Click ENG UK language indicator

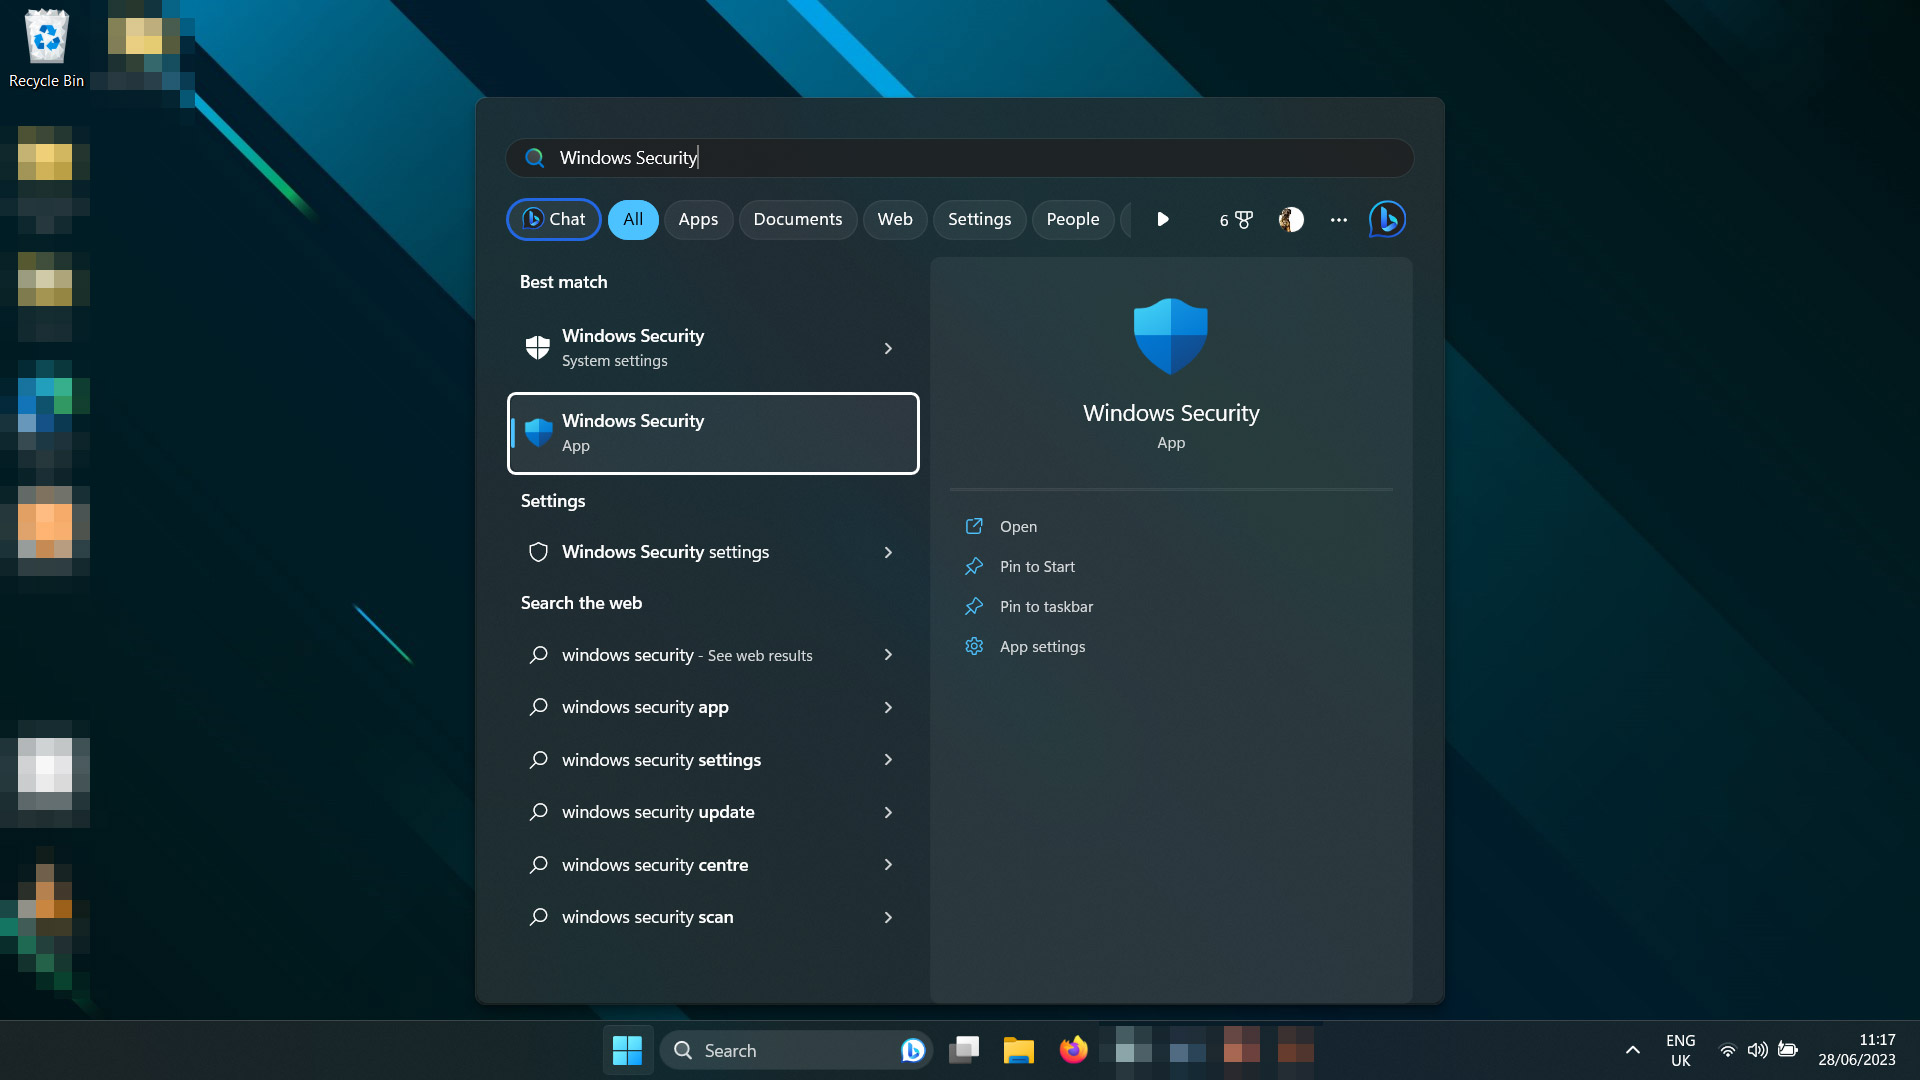point(1681,1050)
